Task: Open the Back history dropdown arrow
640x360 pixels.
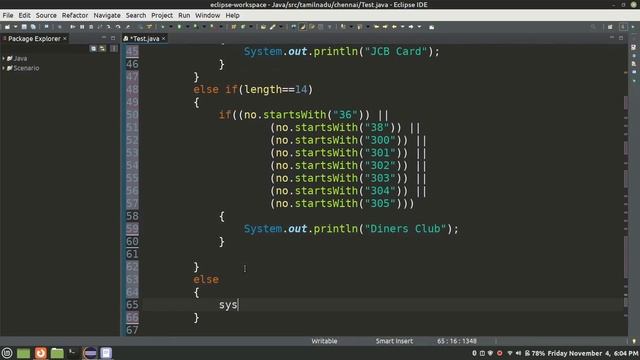Action: coord(402,27)
